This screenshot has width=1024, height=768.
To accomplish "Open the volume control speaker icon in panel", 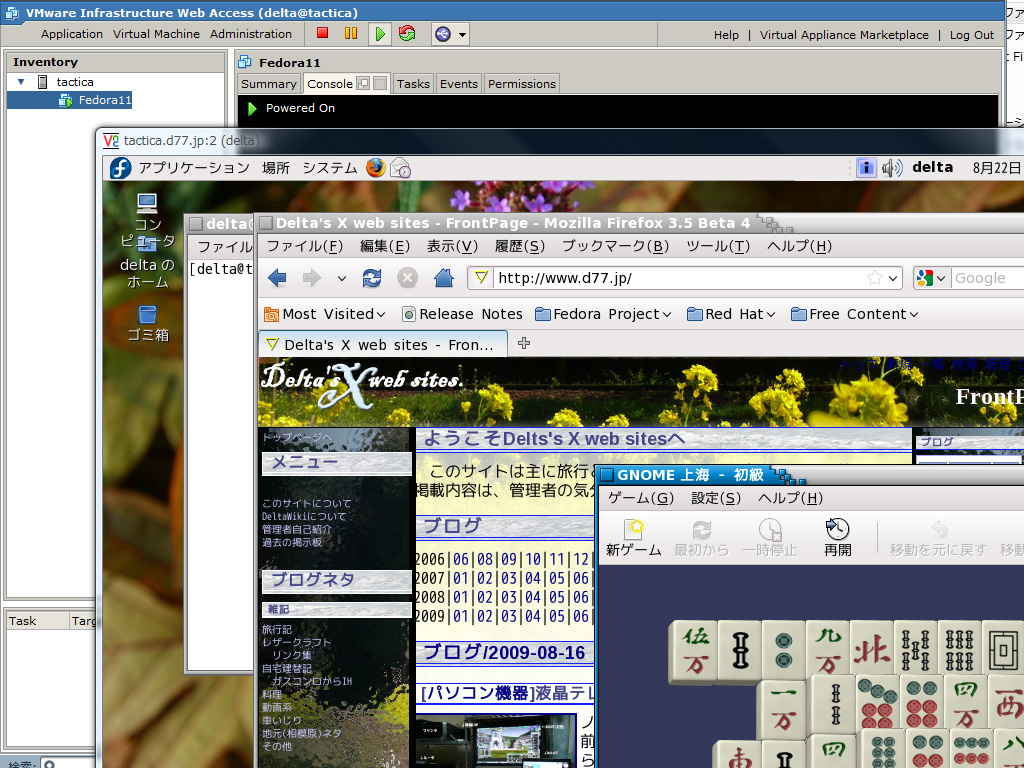I will coord(892,168).
